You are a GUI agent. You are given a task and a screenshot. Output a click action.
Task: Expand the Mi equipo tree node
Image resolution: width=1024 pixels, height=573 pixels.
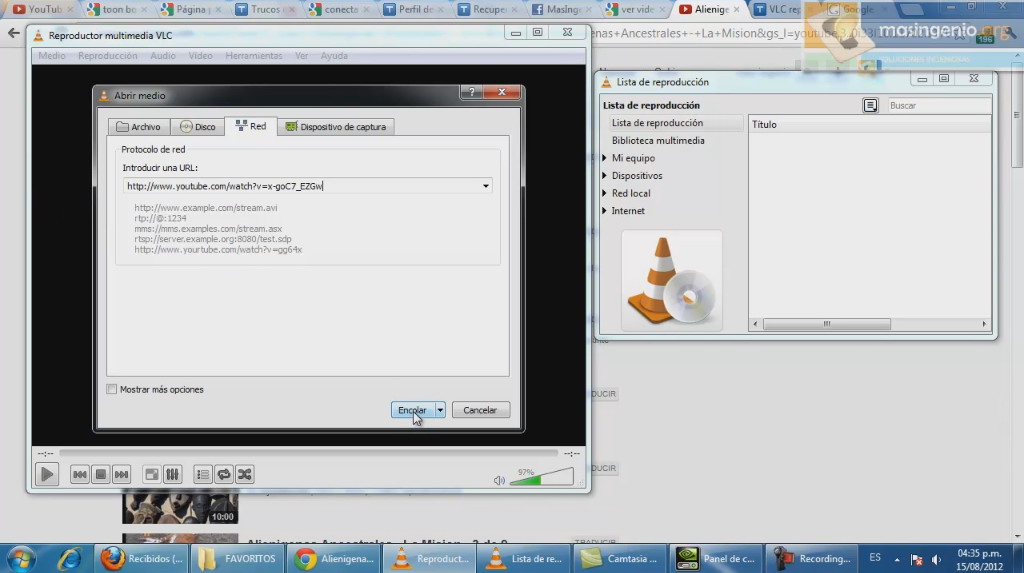[604, 158]
